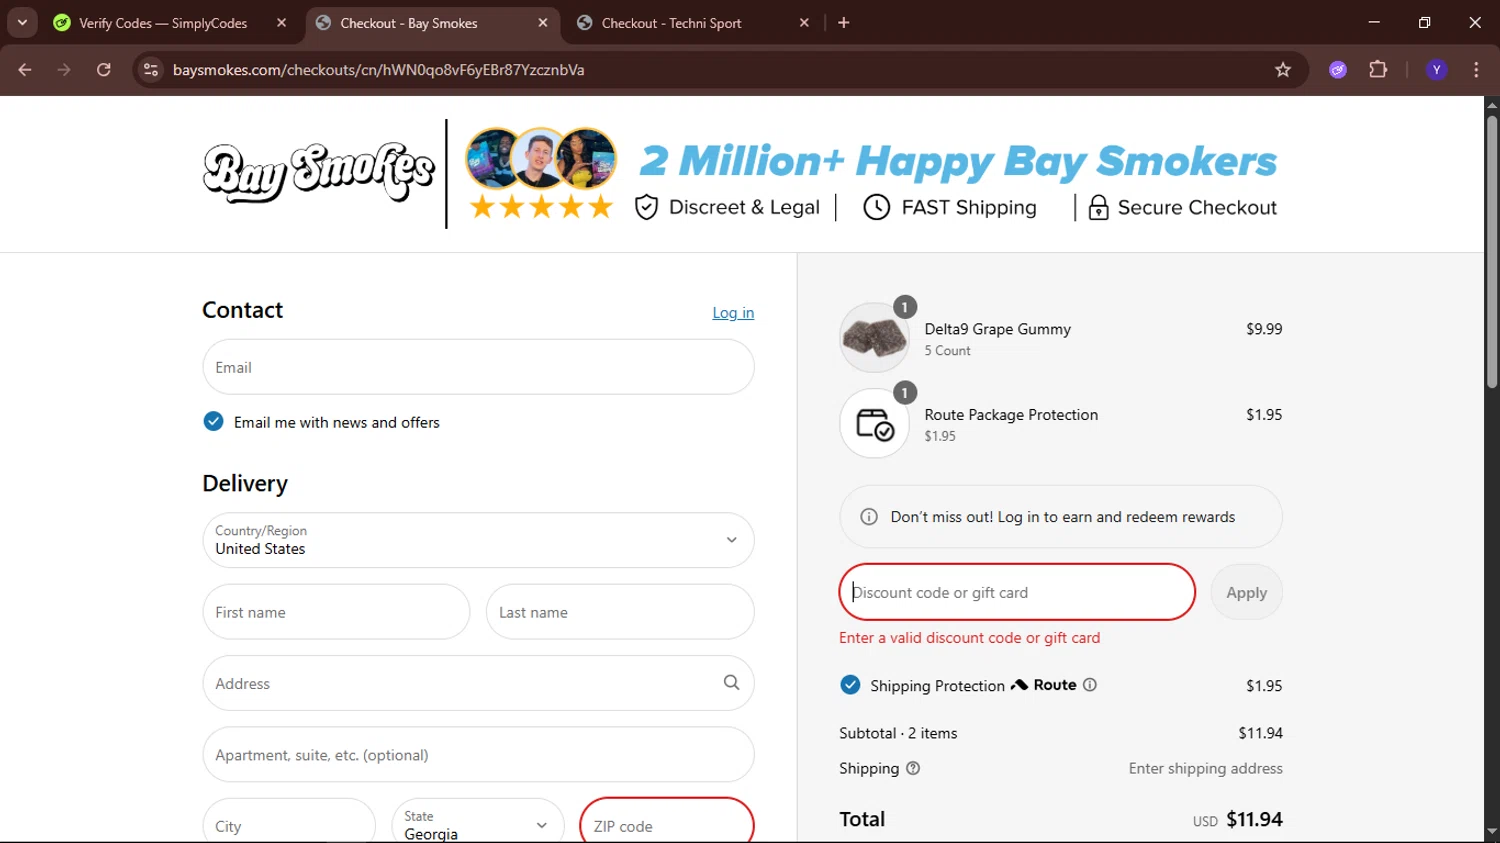The width and height of the screenshot is (1500, 843).
Task: Click the Shipping help question mark icon
Action: pos(913,768)
